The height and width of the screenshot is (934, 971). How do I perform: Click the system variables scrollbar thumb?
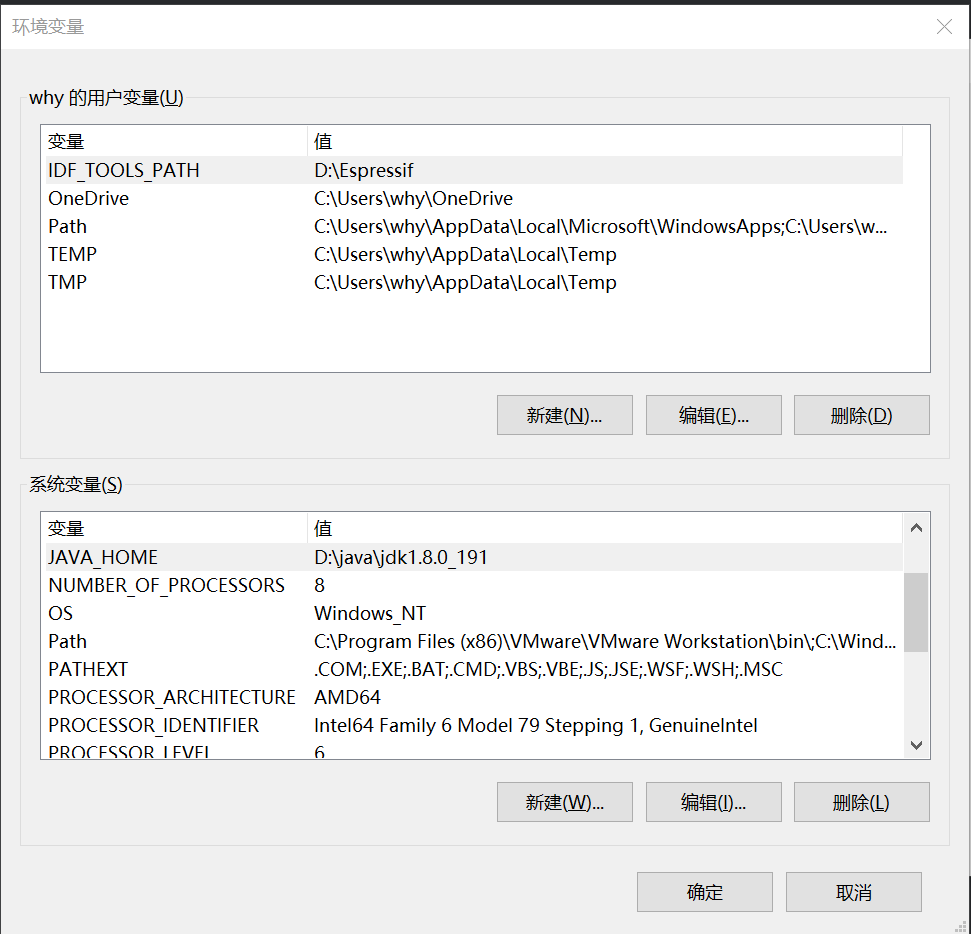[x=915, y=612]
